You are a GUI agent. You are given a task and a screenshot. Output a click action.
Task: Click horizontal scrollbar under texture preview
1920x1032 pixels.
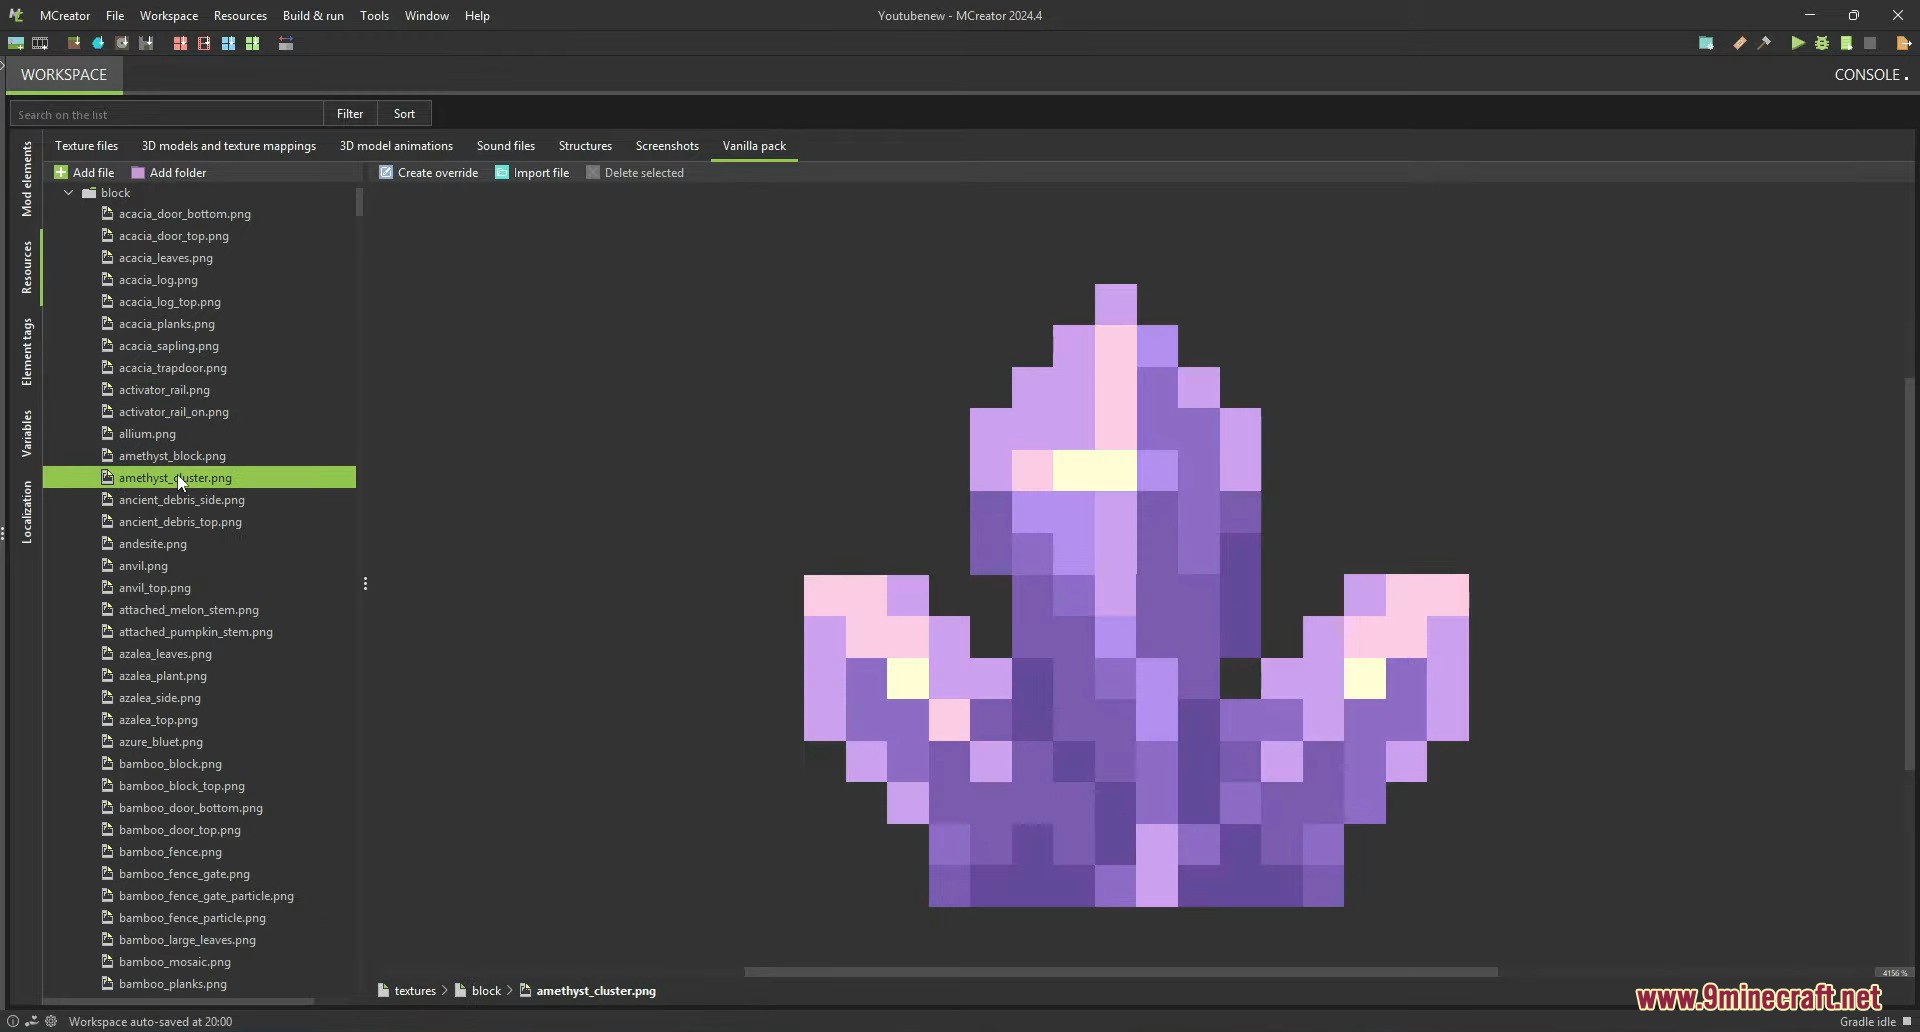point(1121,972)
